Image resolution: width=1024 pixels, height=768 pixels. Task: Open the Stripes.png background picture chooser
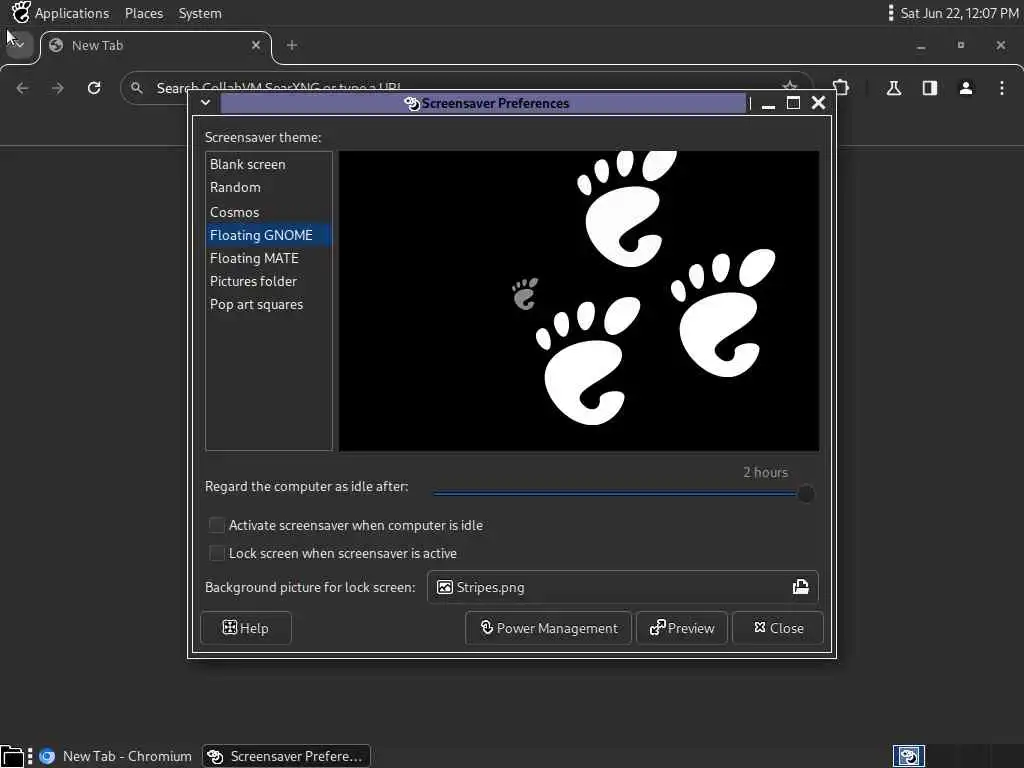(x=622, y=587)
